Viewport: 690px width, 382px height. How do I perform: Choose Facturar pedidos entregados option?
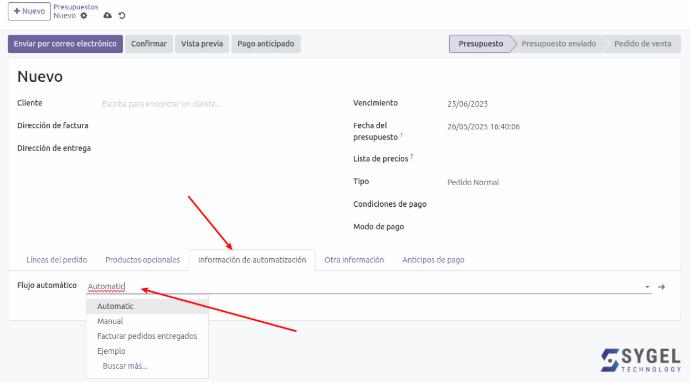(x=147, y=336)
